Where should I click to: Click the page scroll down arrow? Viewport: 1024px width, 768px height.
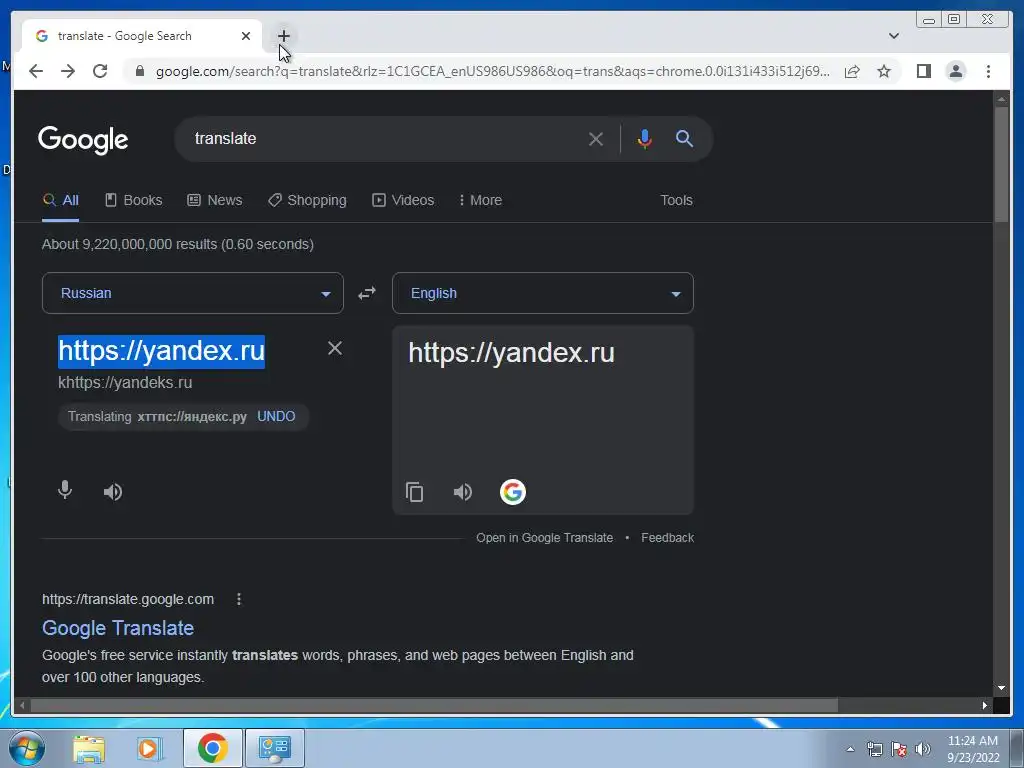pyautogui.click(x=1001, y=688)
